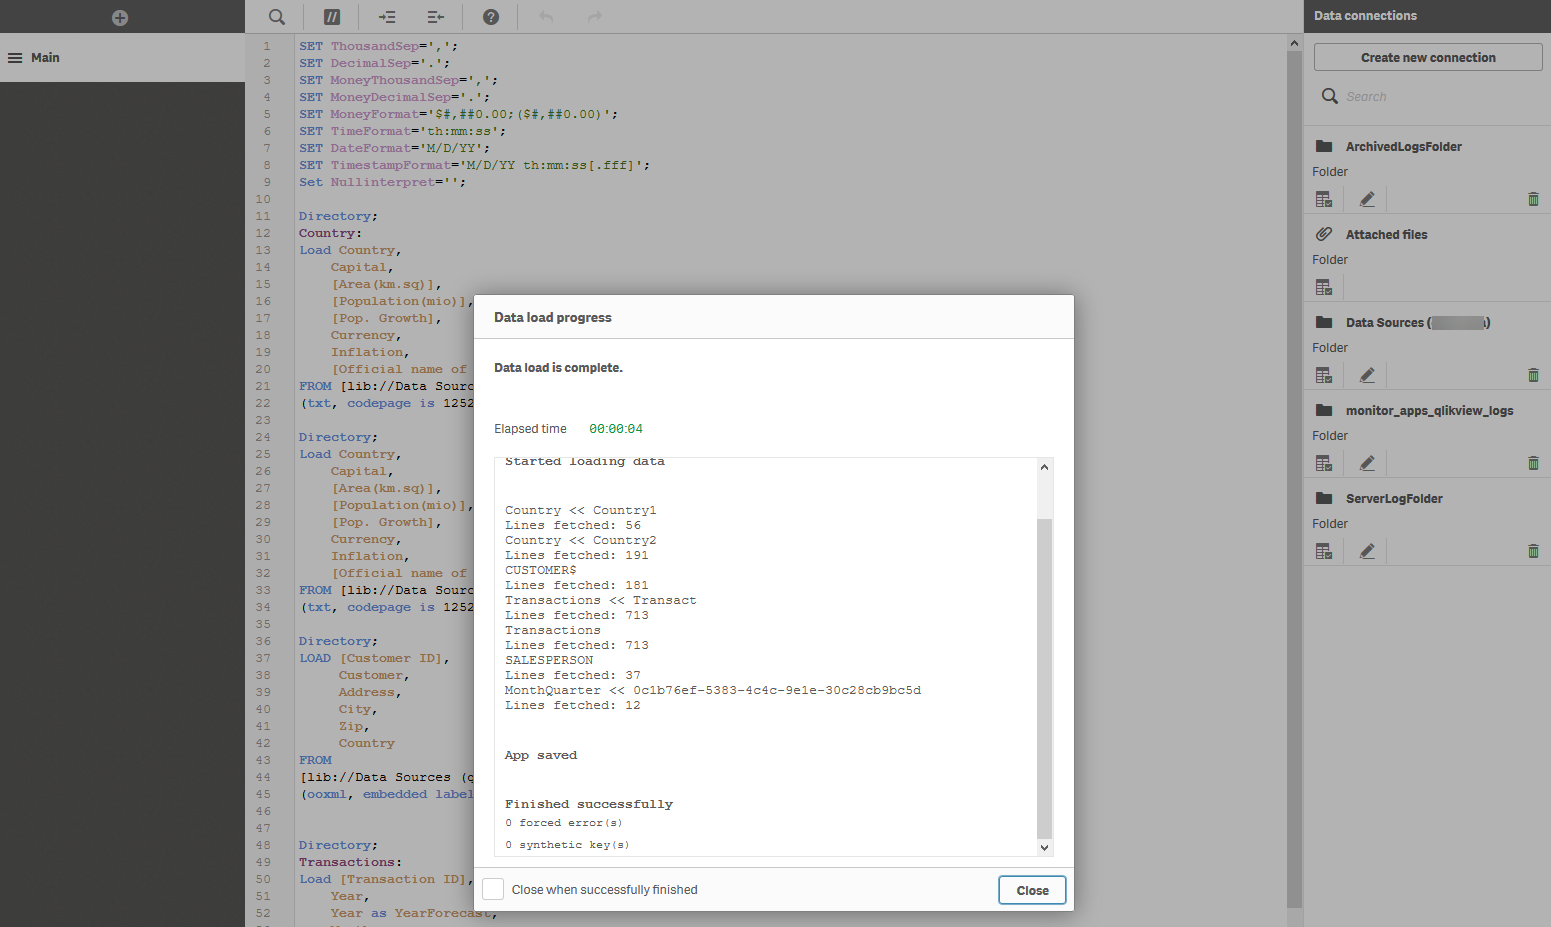This screenshot has width=1551, height=927.
Task: Click the outdent toolbar icon
Action: pyautogui.click(x=435, y=17)
